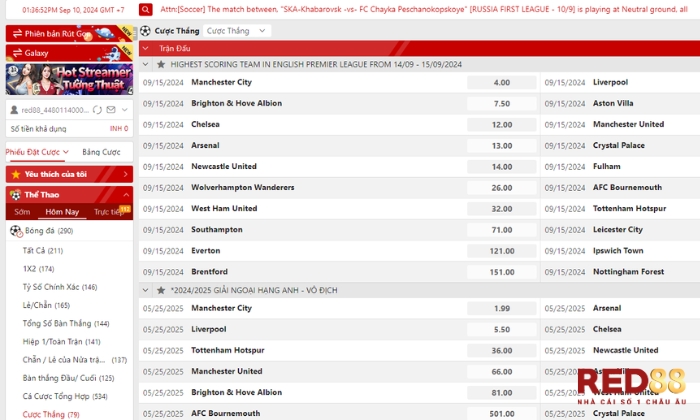Viewport: 700px width, 420px height.
Task: Click the star icon in Yêu thích của tôi
Action: (x=16, y=174)
